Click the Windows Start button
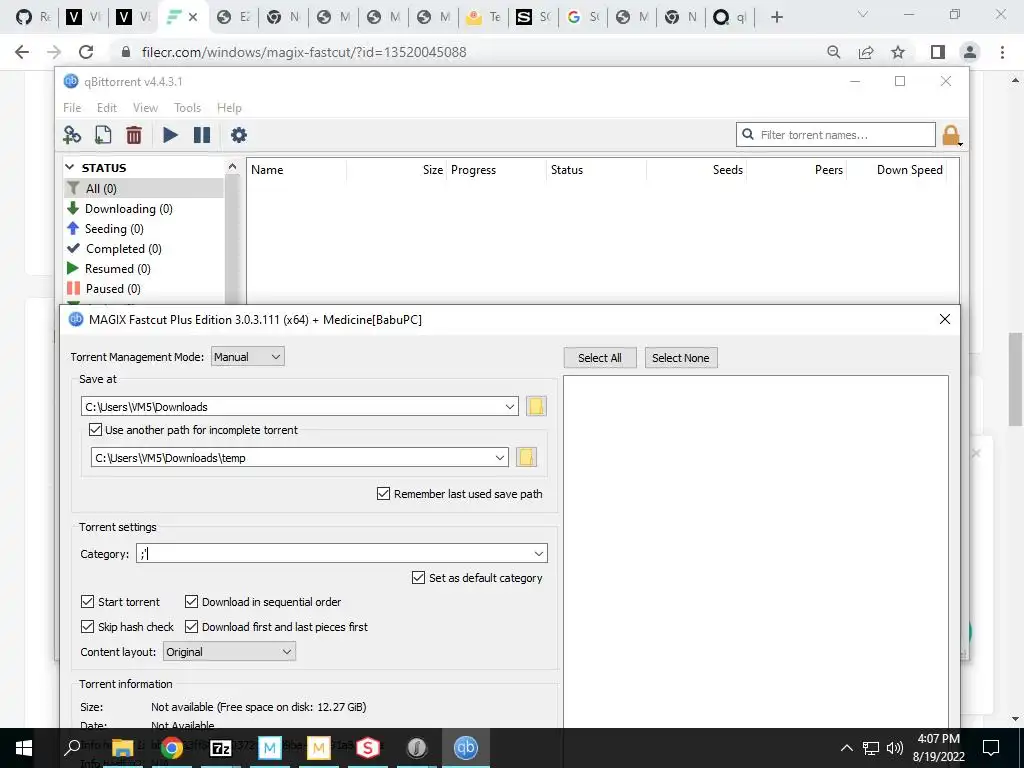Image resolution: width=1024 pixels, height=768 pixels. (24, 748)
